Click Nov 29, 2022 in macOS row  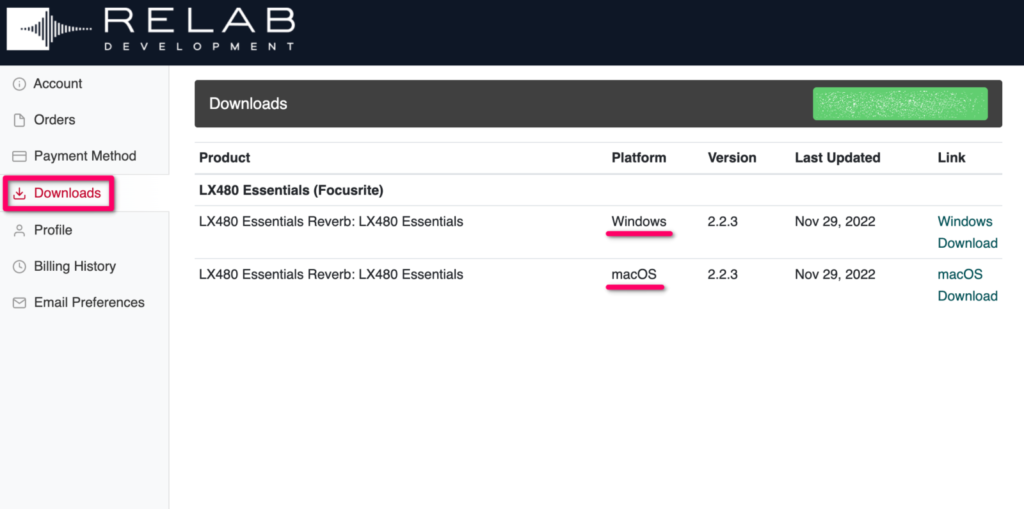(835, 274)
